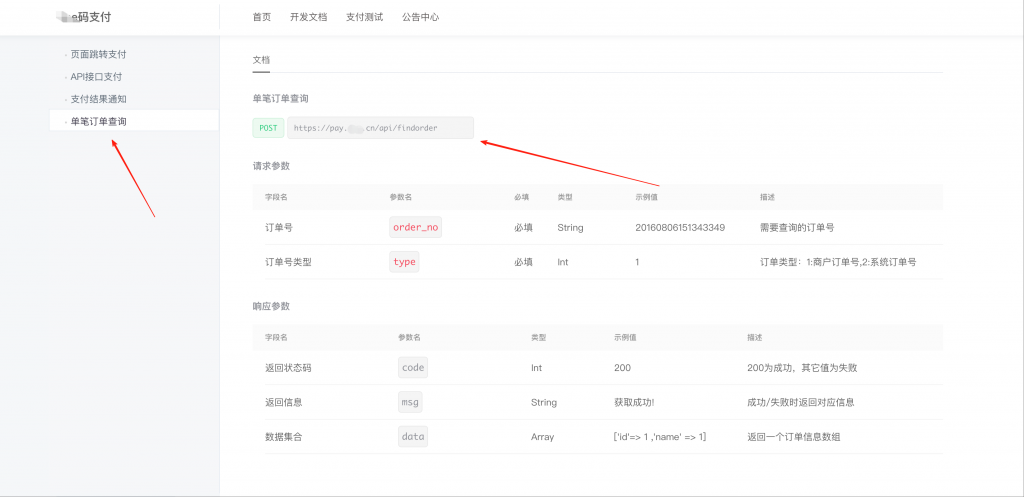Click the 订单号 field name cell
The image size is (1024, 497).
tap(279, 227)
